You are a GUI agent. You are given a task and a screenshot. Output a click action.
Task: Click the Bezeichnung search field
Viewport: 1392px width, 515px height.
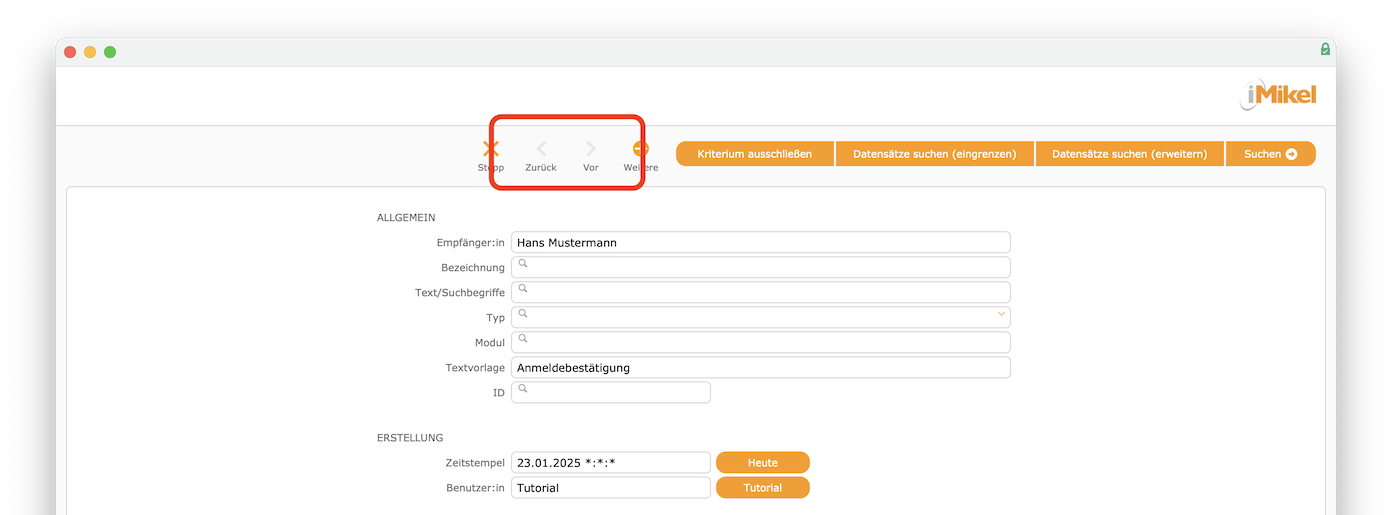pos(761,267)
